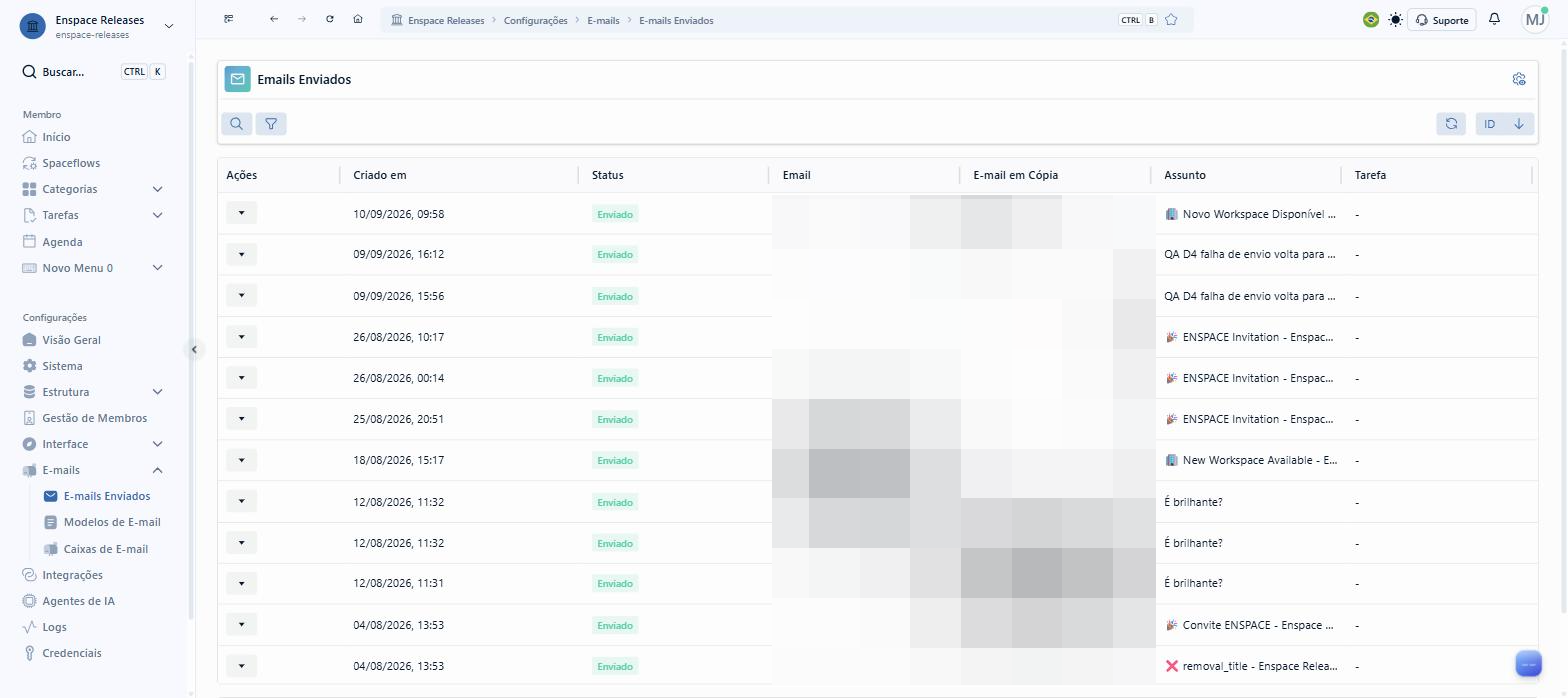Click the Emails Enviados envelope icon

click(x=237, y=79)
